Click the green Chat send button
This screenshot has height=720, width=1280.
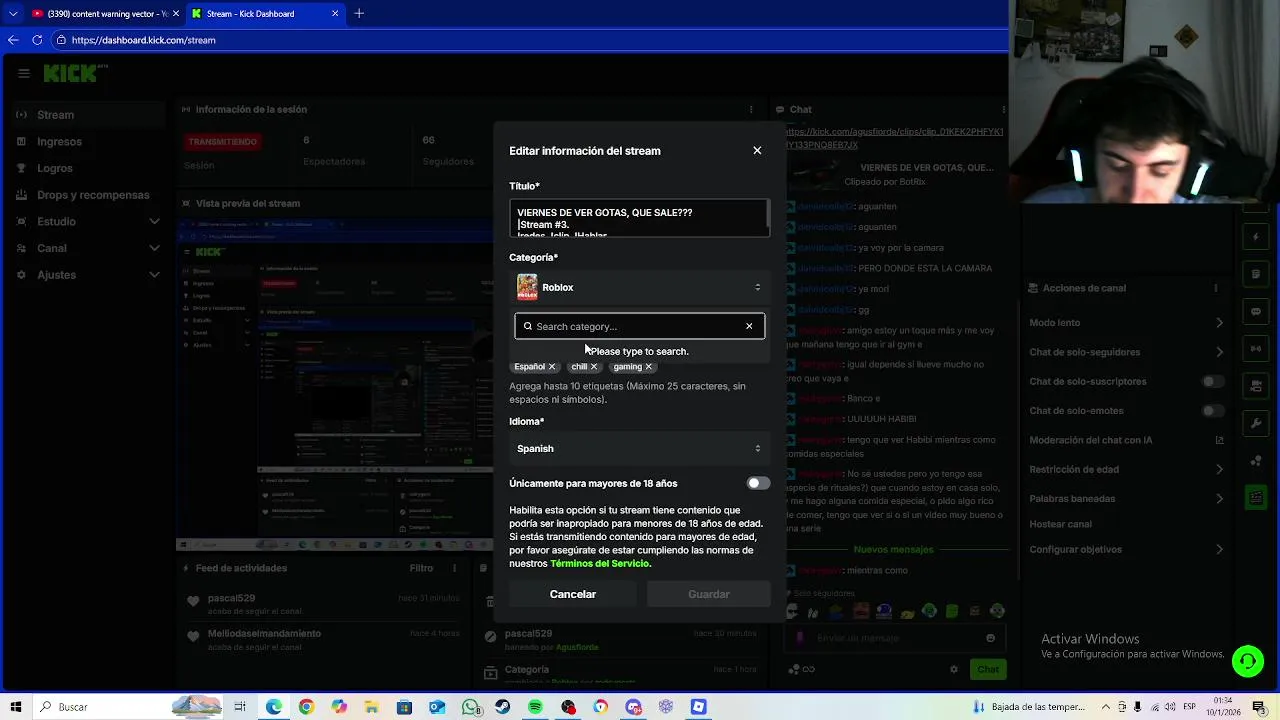coord(988,669)
